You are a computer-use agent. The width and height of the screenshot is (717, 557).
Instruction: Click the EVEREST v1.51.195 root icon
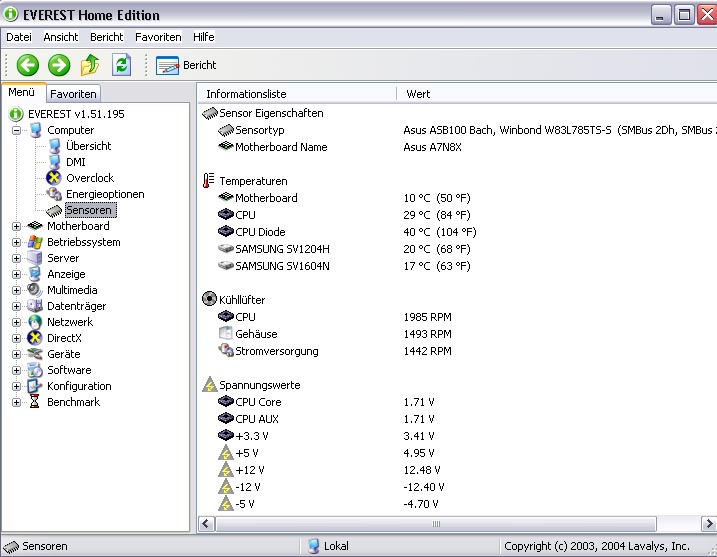point(16,114)
